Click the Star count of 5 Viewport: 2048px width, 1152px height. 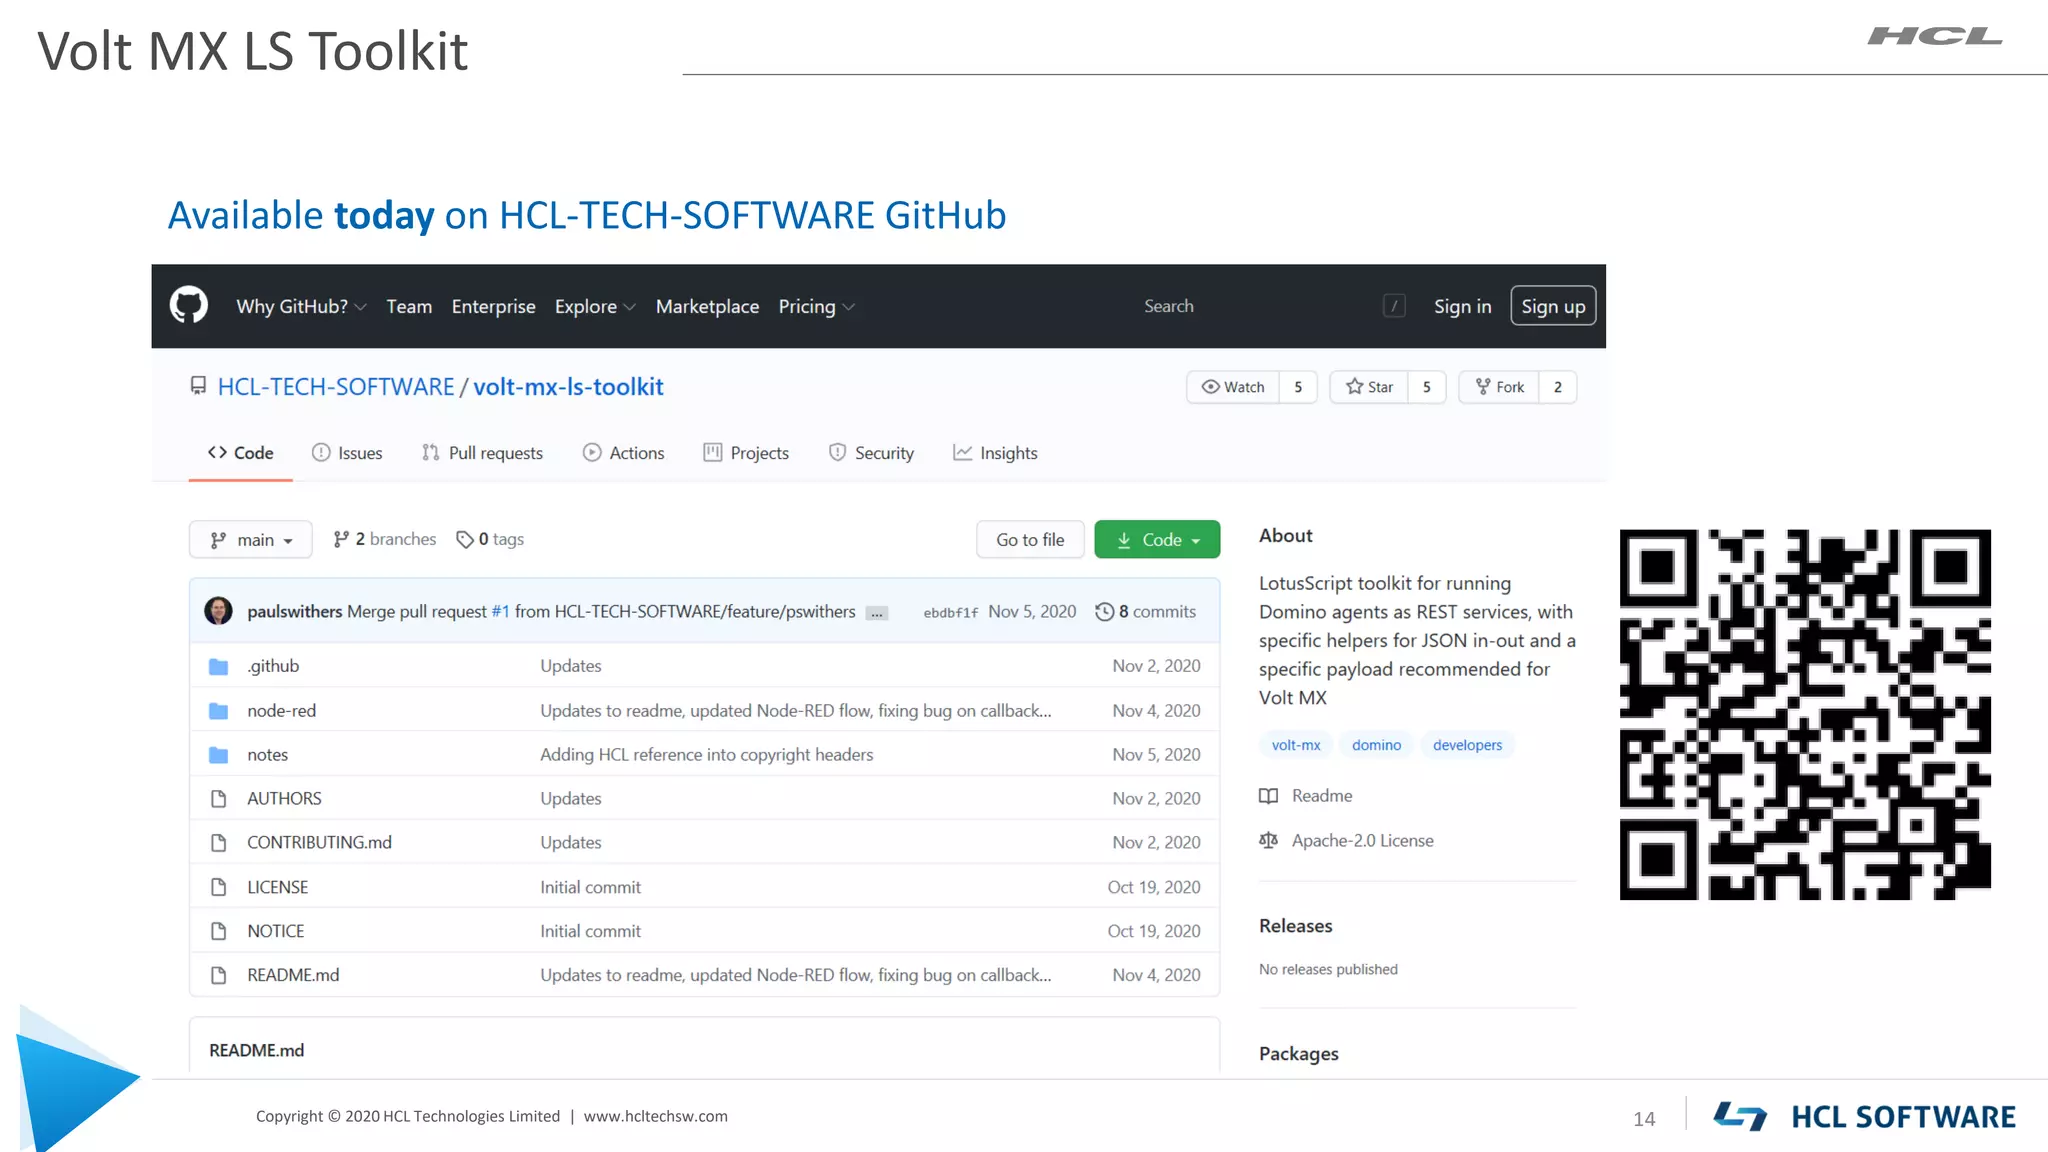(x=1427, y=387)
